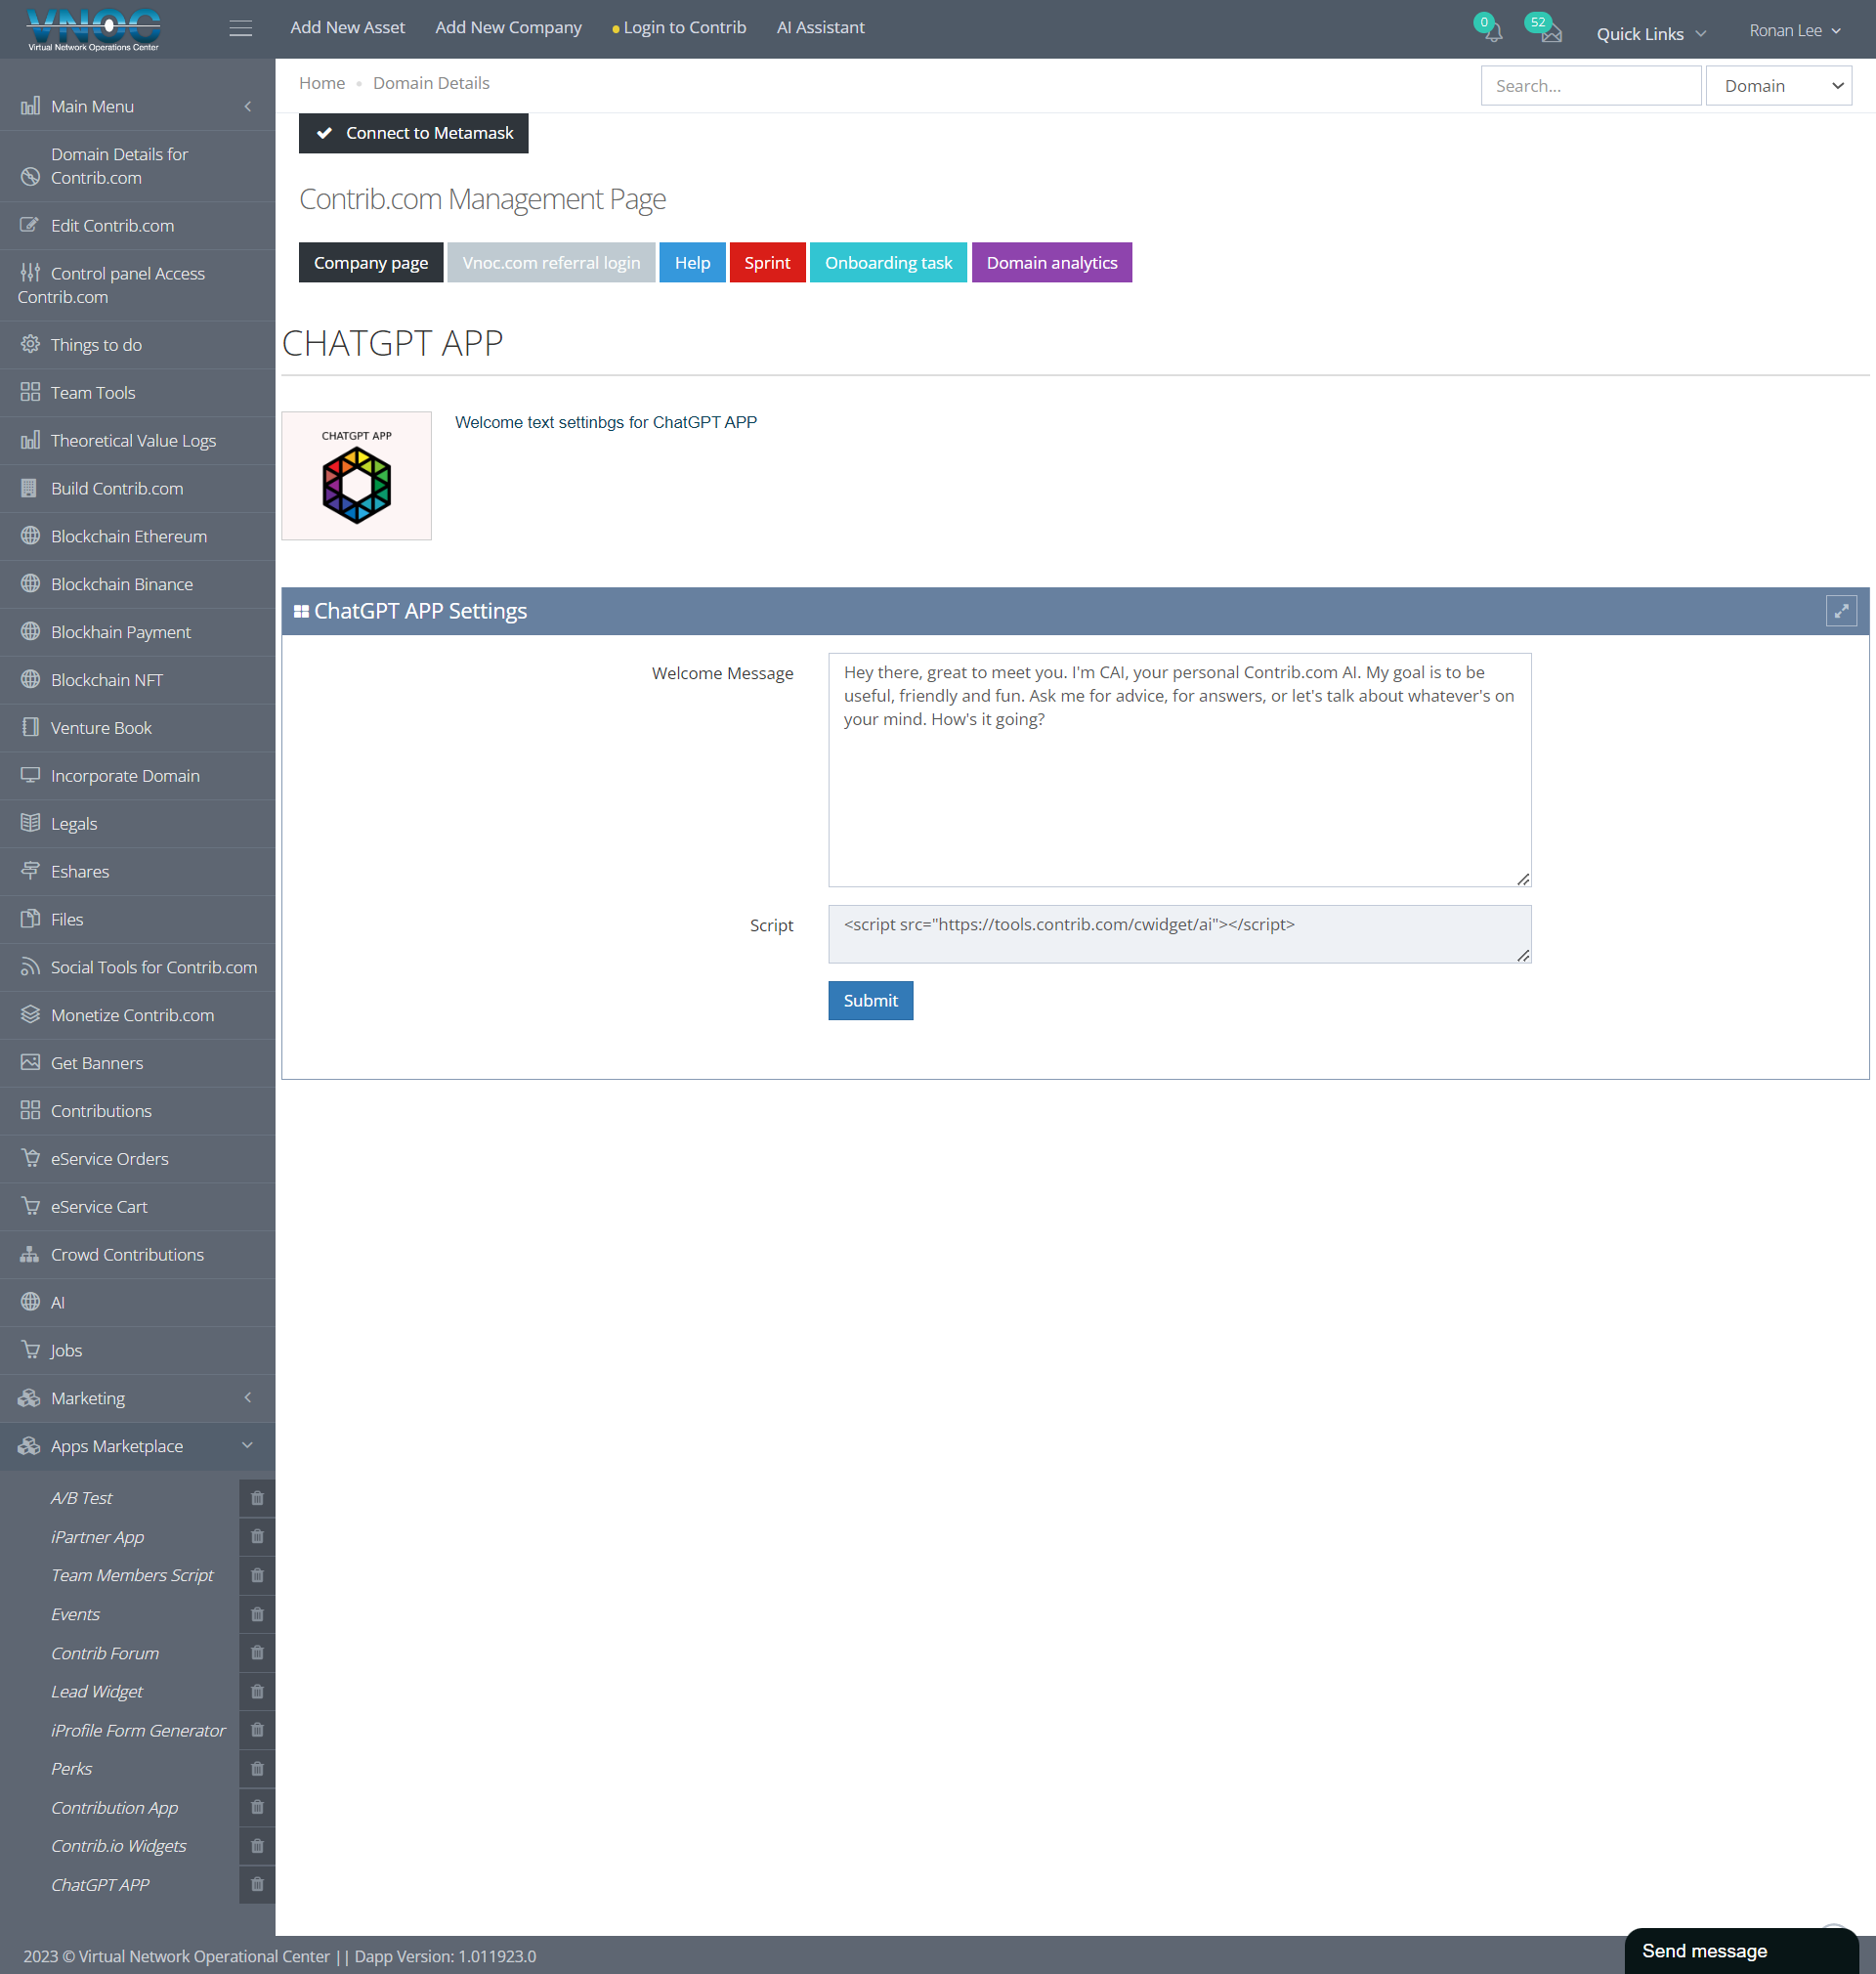Delete the Contrib.io Widgets app

coord(257,1846)
